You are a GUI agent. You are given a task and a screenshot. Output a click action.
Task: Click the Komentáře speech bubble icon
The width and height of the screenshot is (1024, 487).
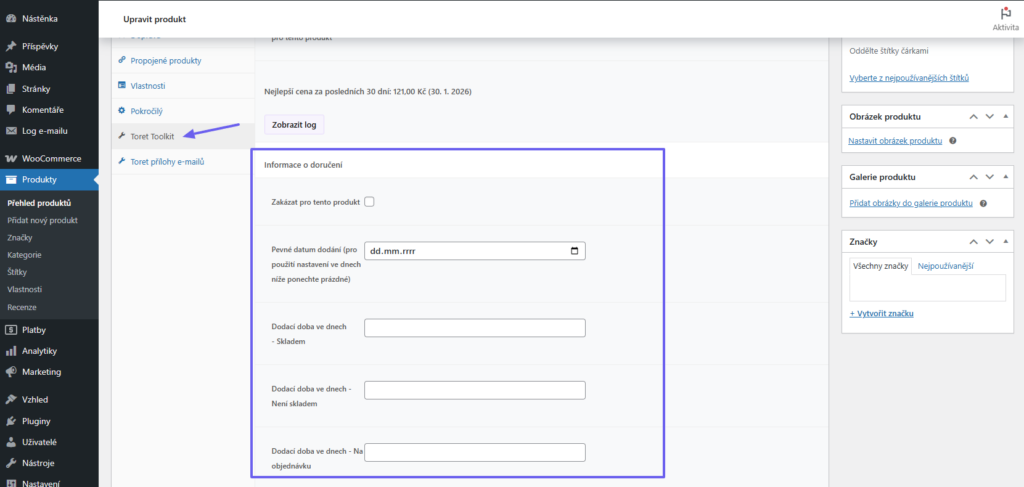[x=10, y=110]
